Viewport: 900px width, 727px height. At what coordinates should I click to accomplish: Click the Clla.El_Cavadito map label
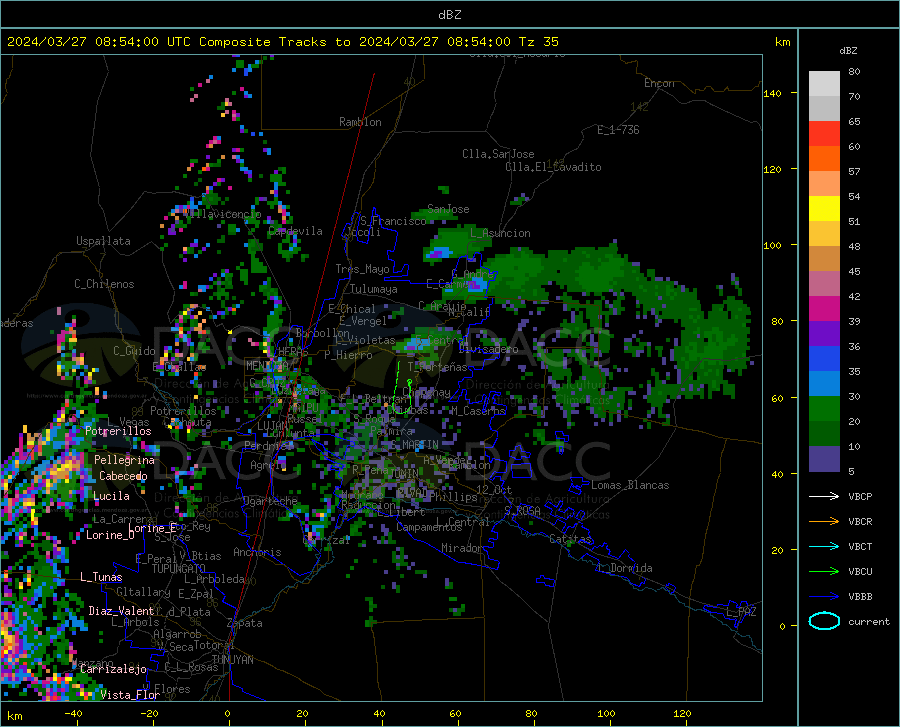[553, 167]
